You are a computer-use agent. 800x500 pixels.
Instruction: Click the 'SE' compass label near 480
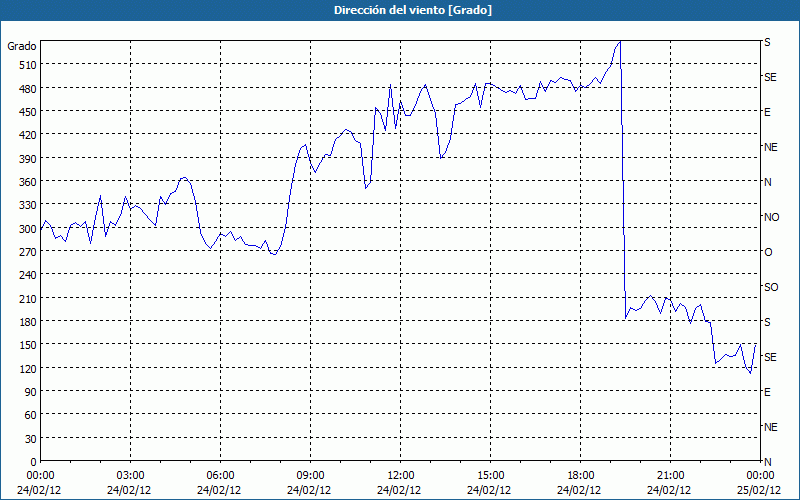[x=770, y=77]
